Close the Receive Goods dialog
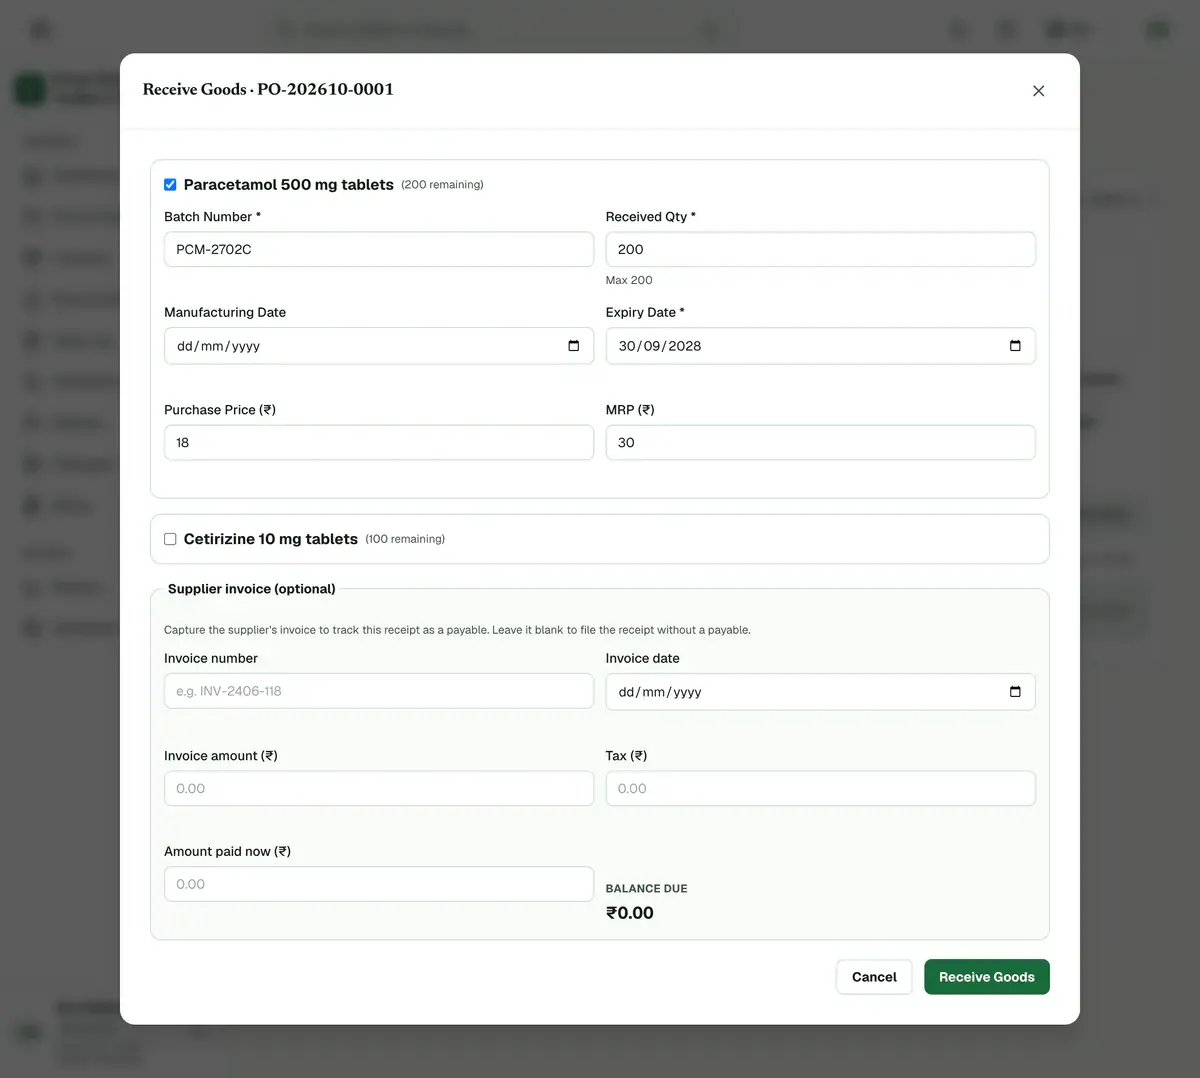Viewport: 1200px width, 1078px height. coord(1038,91)
